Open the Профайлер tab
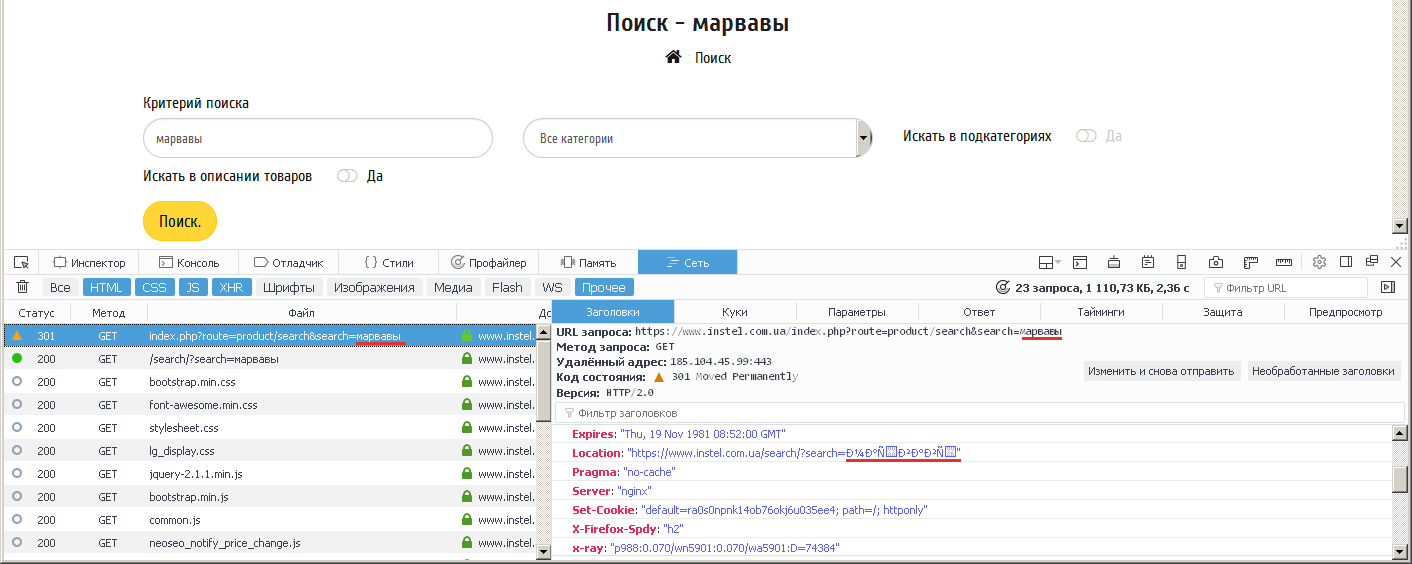 click(x=489, y=262)
